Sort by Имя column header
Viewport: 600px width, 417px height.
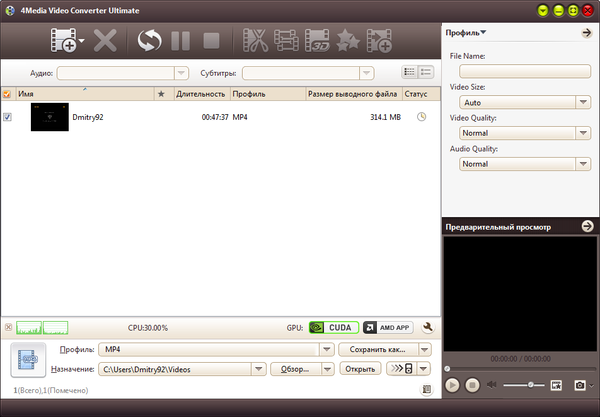tap(85, 94)
